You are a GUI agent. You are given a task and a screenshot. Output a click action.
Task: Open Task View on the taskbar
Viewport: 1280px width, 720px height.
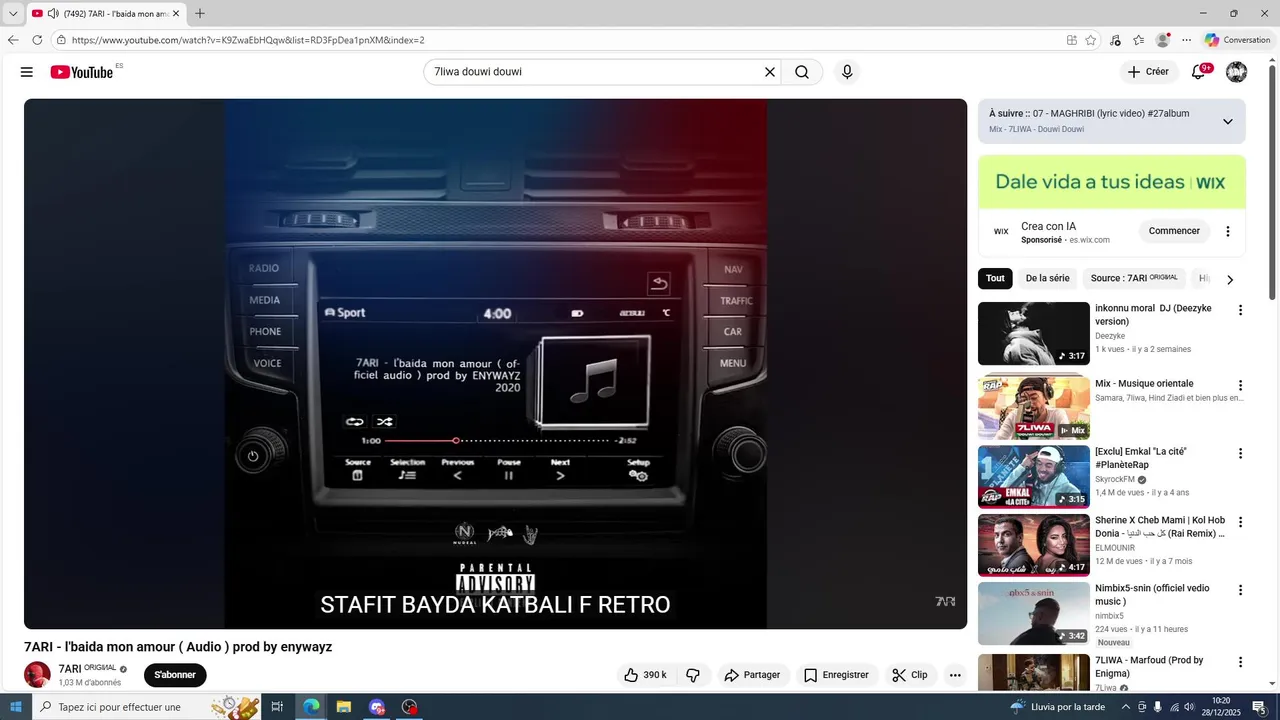277,707
